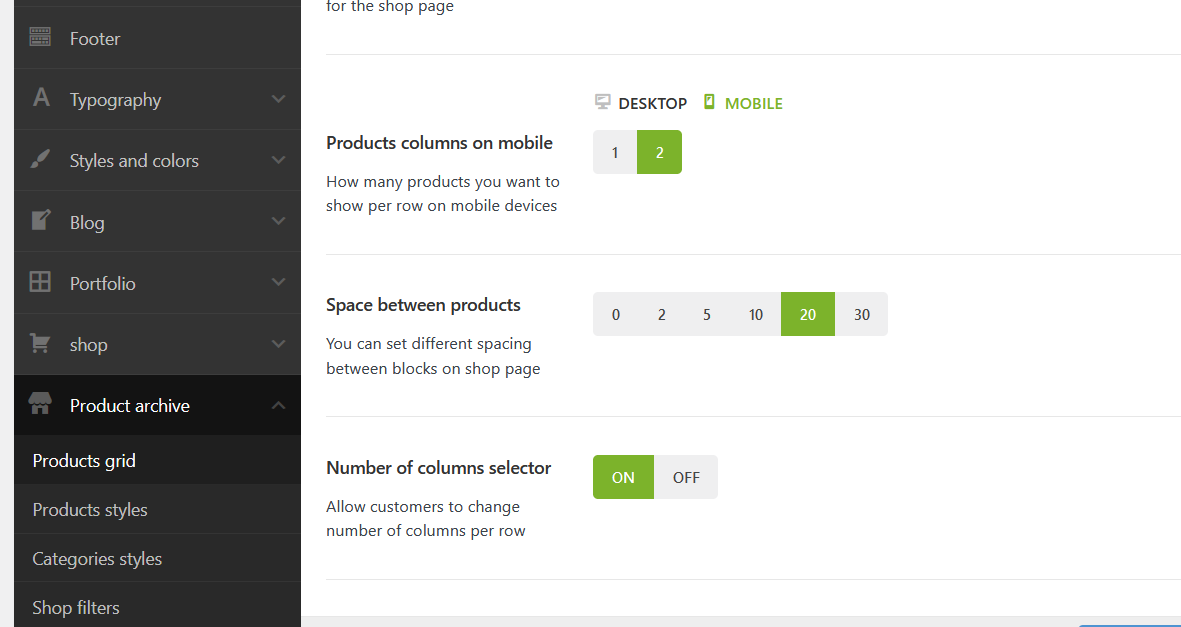
Task: Open the Products styles submenu item
Action: coord(90,510)
